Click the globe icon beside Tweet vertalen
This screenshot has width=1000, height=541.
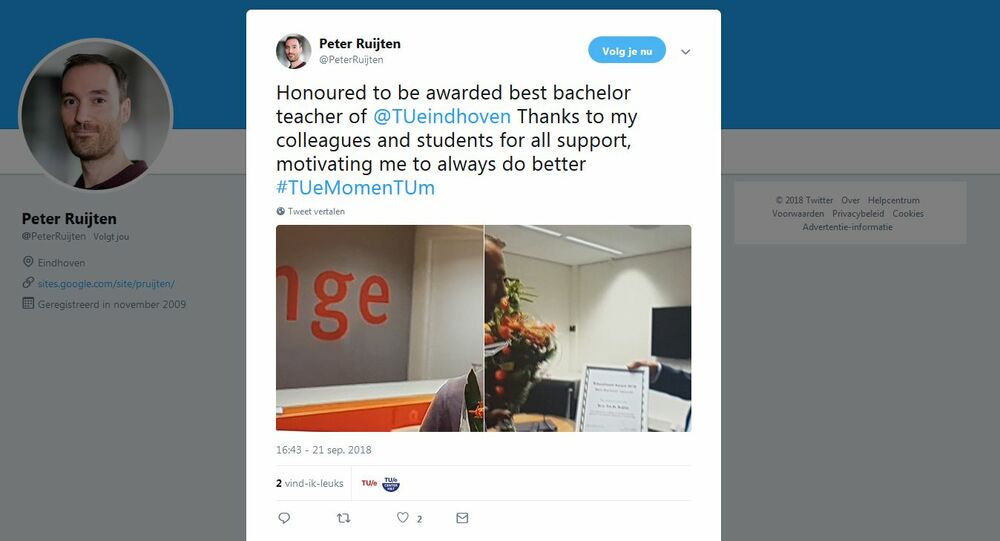(x=281, y=211)
